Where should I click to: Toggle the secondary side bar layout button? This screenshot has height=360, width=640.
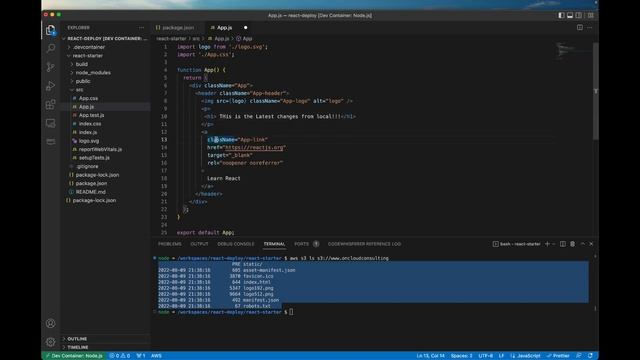pos(578,16)
